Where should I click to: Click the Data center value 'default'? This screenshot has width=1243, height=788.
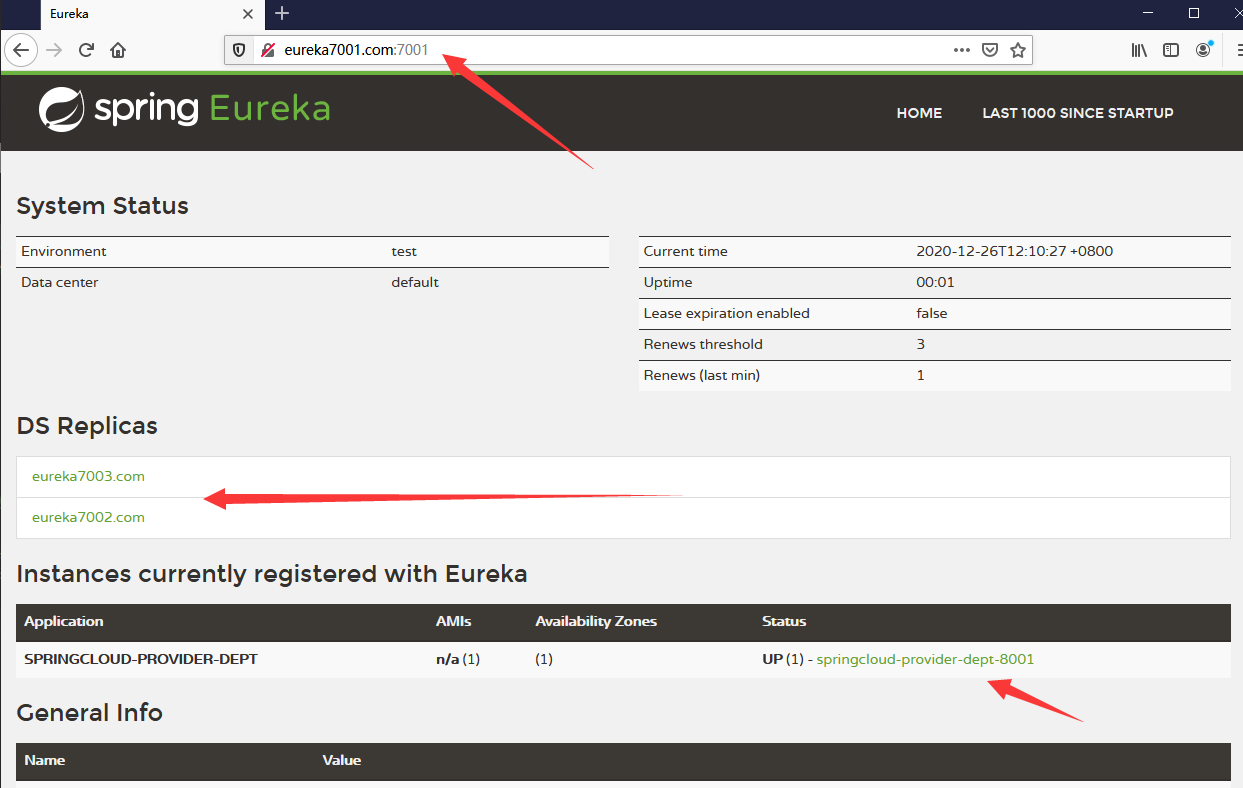pyautogui.click(x=415, y=282)
